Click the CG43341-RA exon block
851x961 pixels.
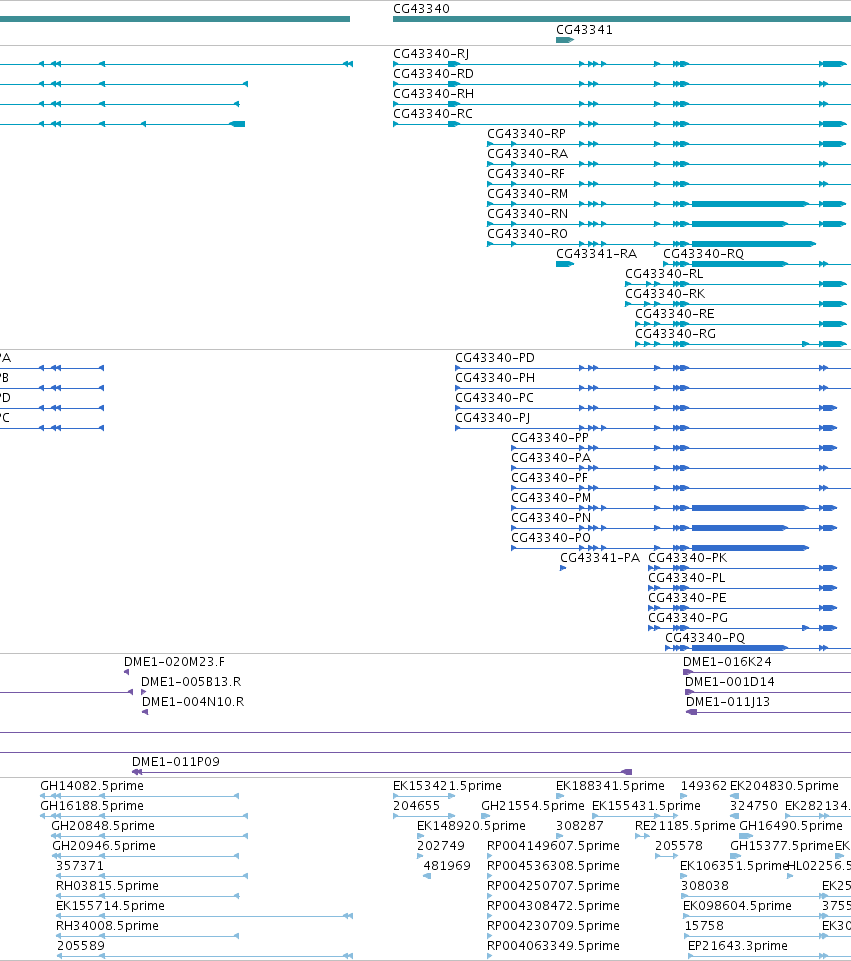565,264
